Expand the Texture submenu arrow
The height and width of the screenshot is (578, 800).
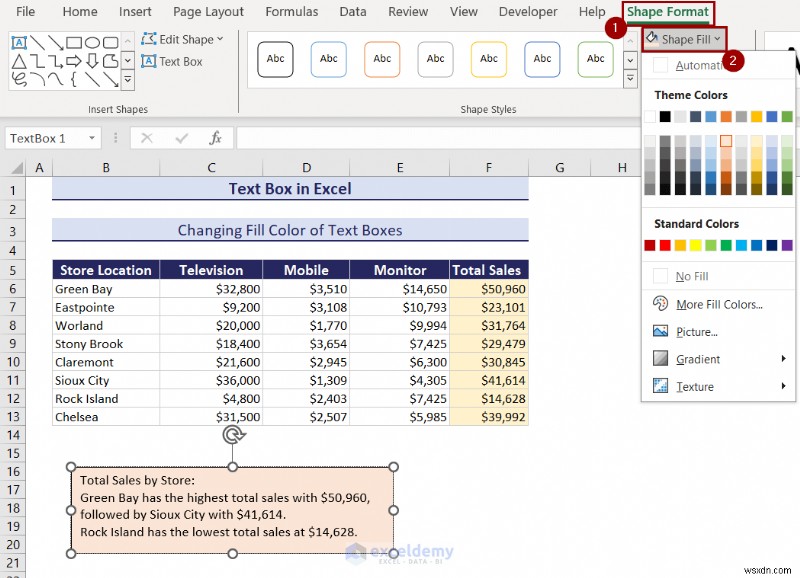tap(783, 386)
